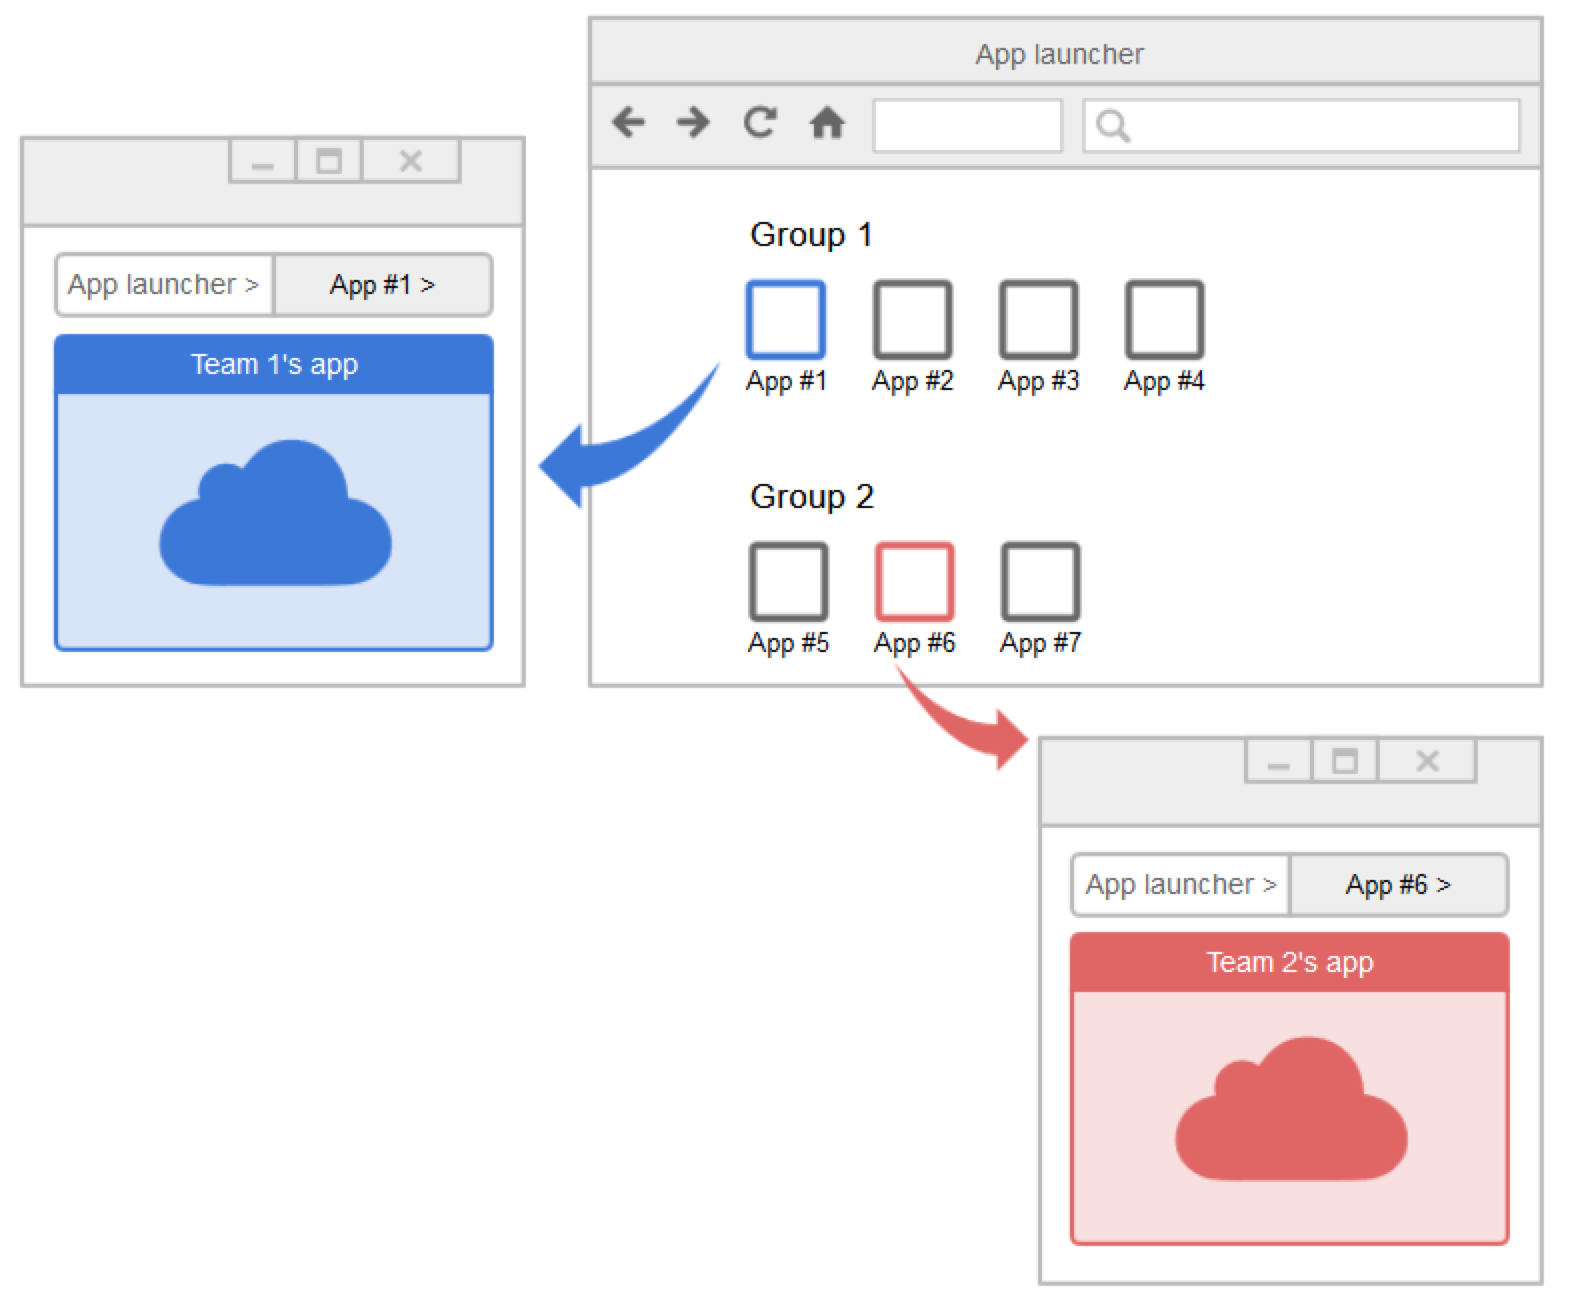The height and width of the screenshot is (1306, 1578).
Task: Launch App #1 from Group 1
Action: 786,320
